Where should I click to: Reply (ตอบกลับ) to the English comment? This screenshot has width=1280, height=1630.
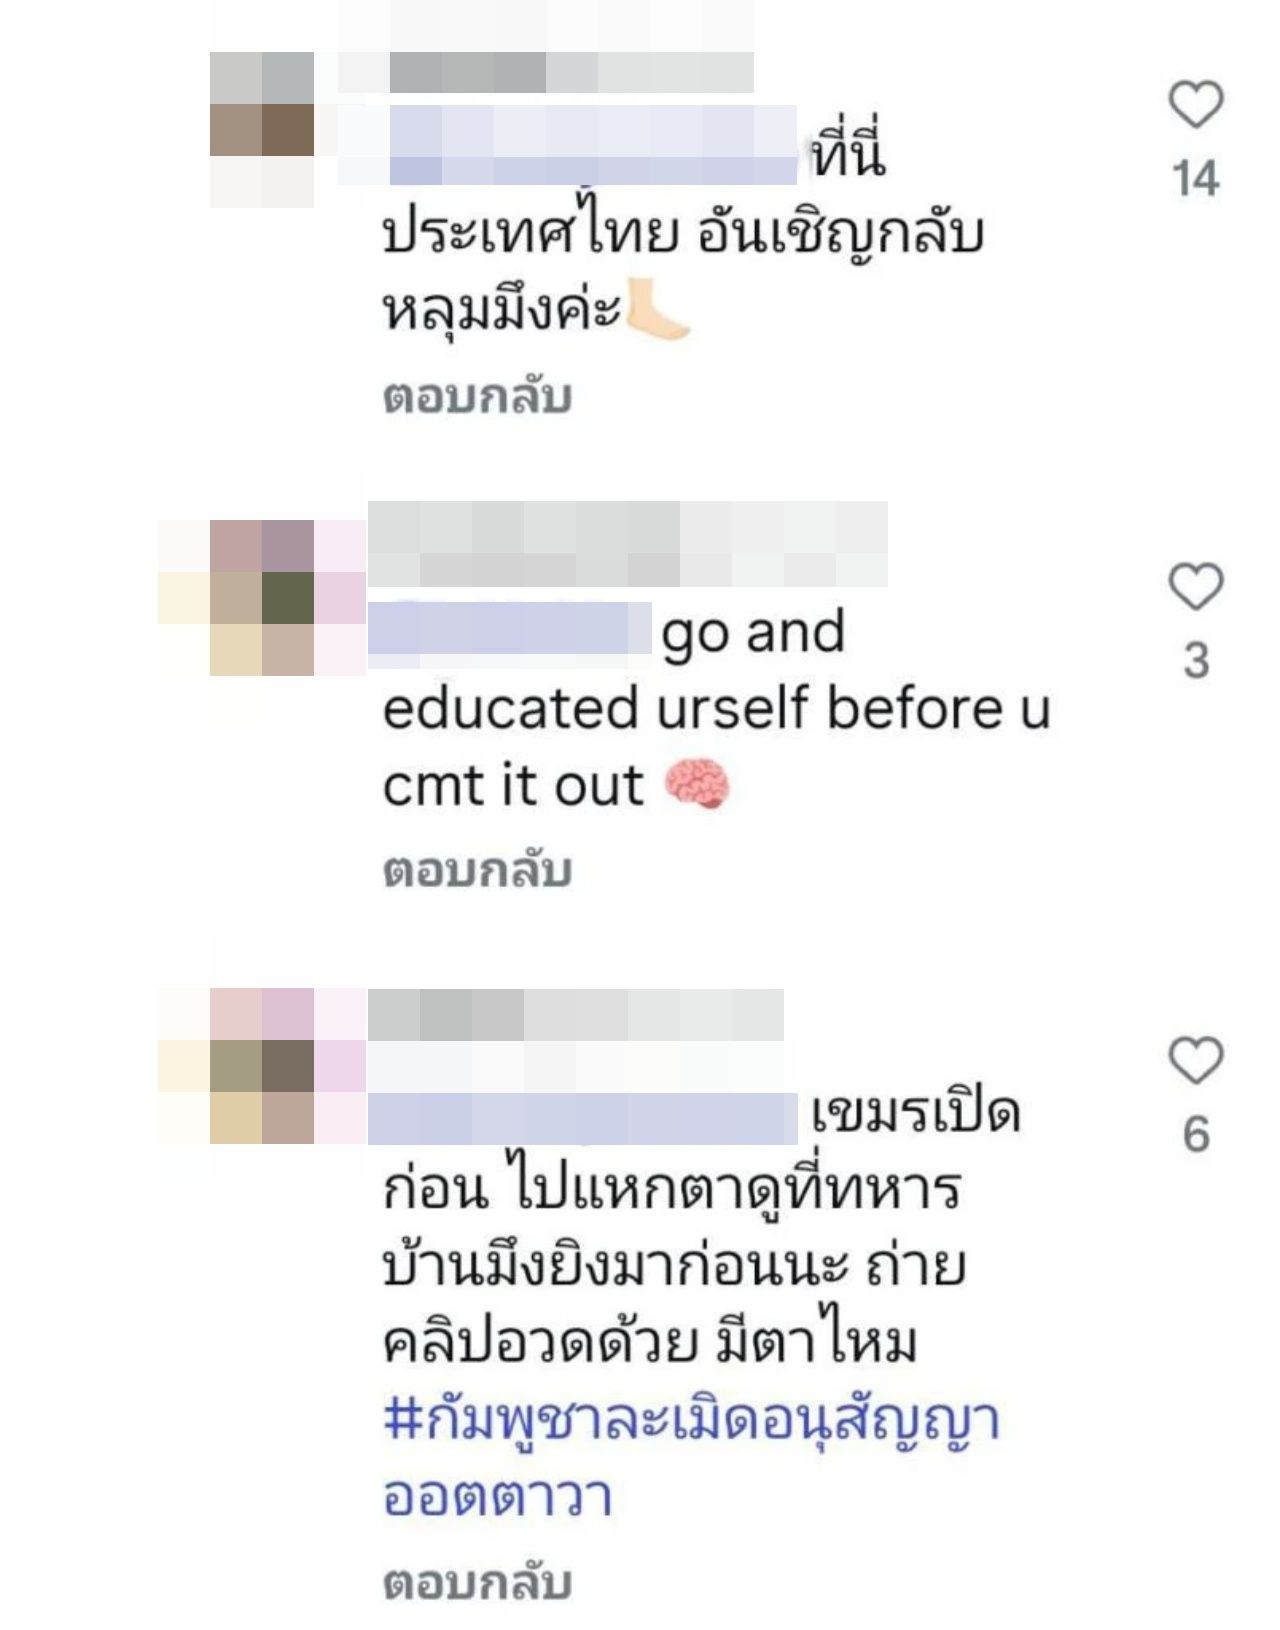(477, 870)
